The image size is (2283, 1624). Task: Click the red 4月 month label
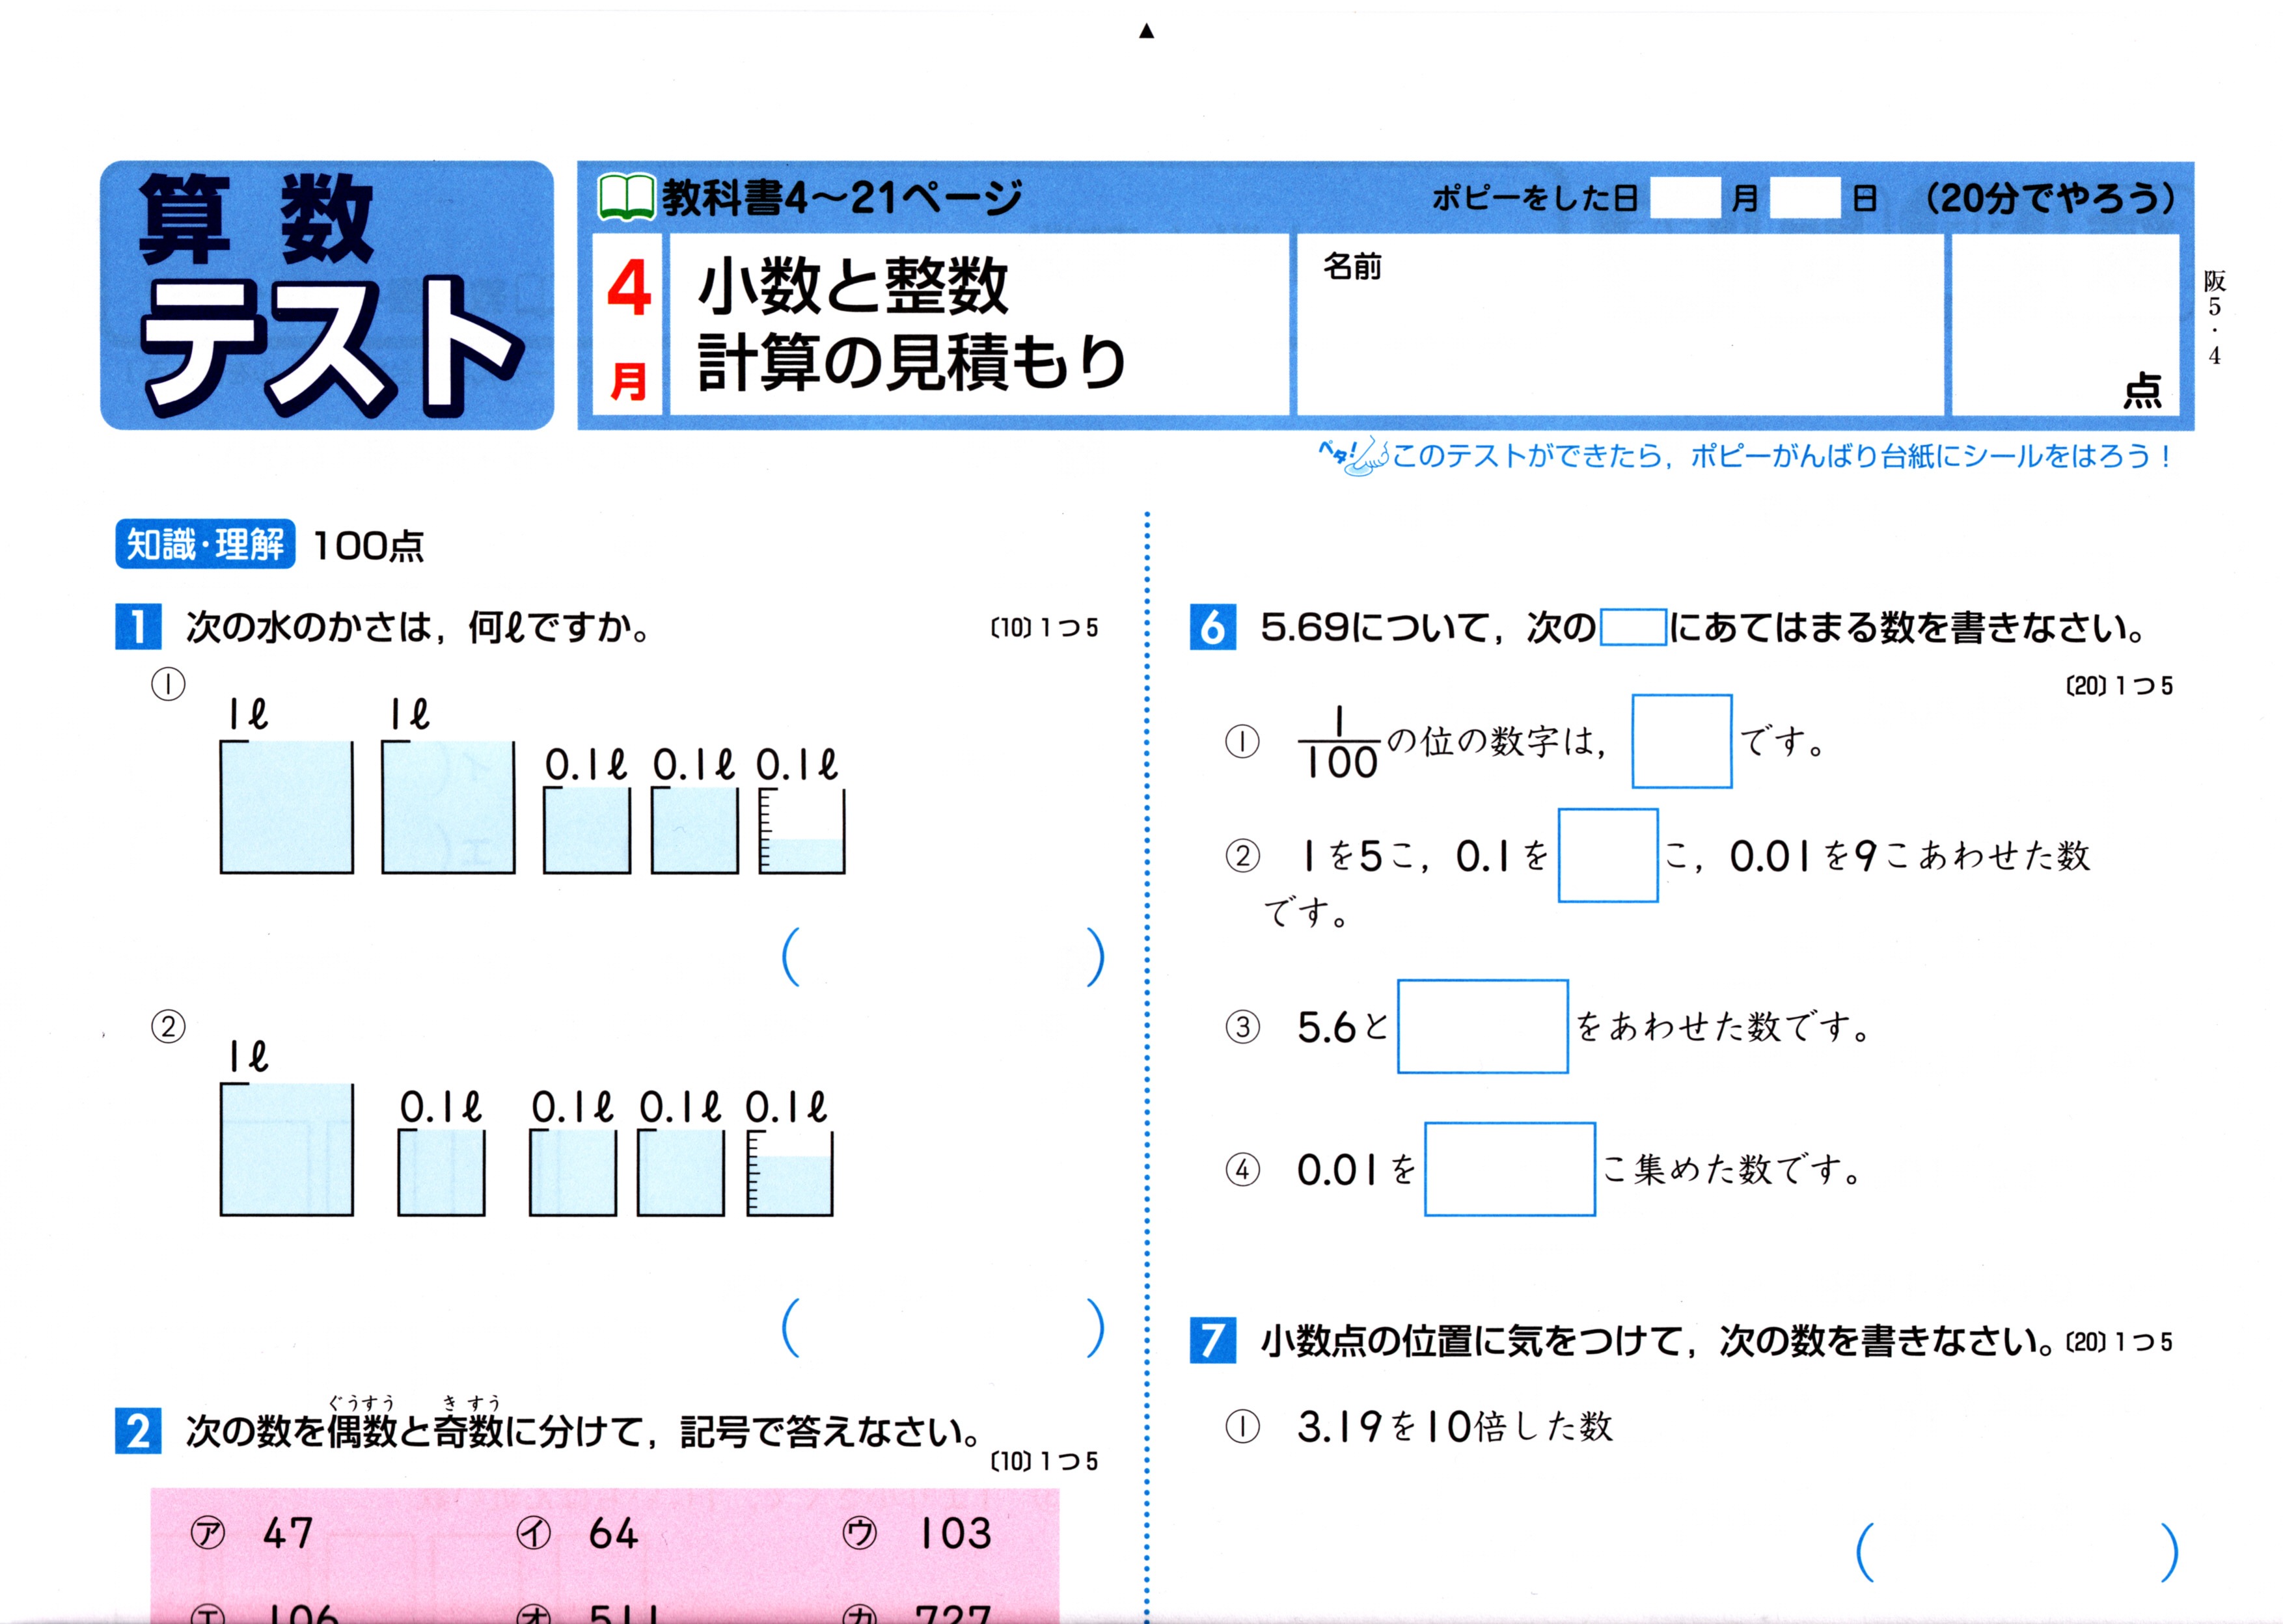tap(628, 325)
